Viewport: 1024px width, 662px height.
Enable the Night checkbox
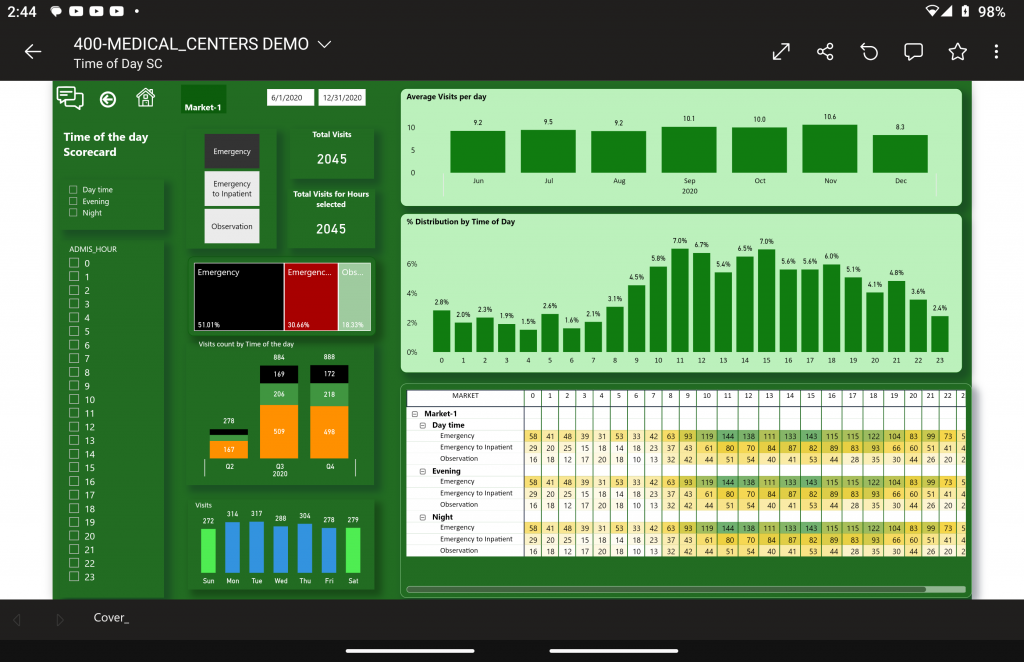[73, 213]
